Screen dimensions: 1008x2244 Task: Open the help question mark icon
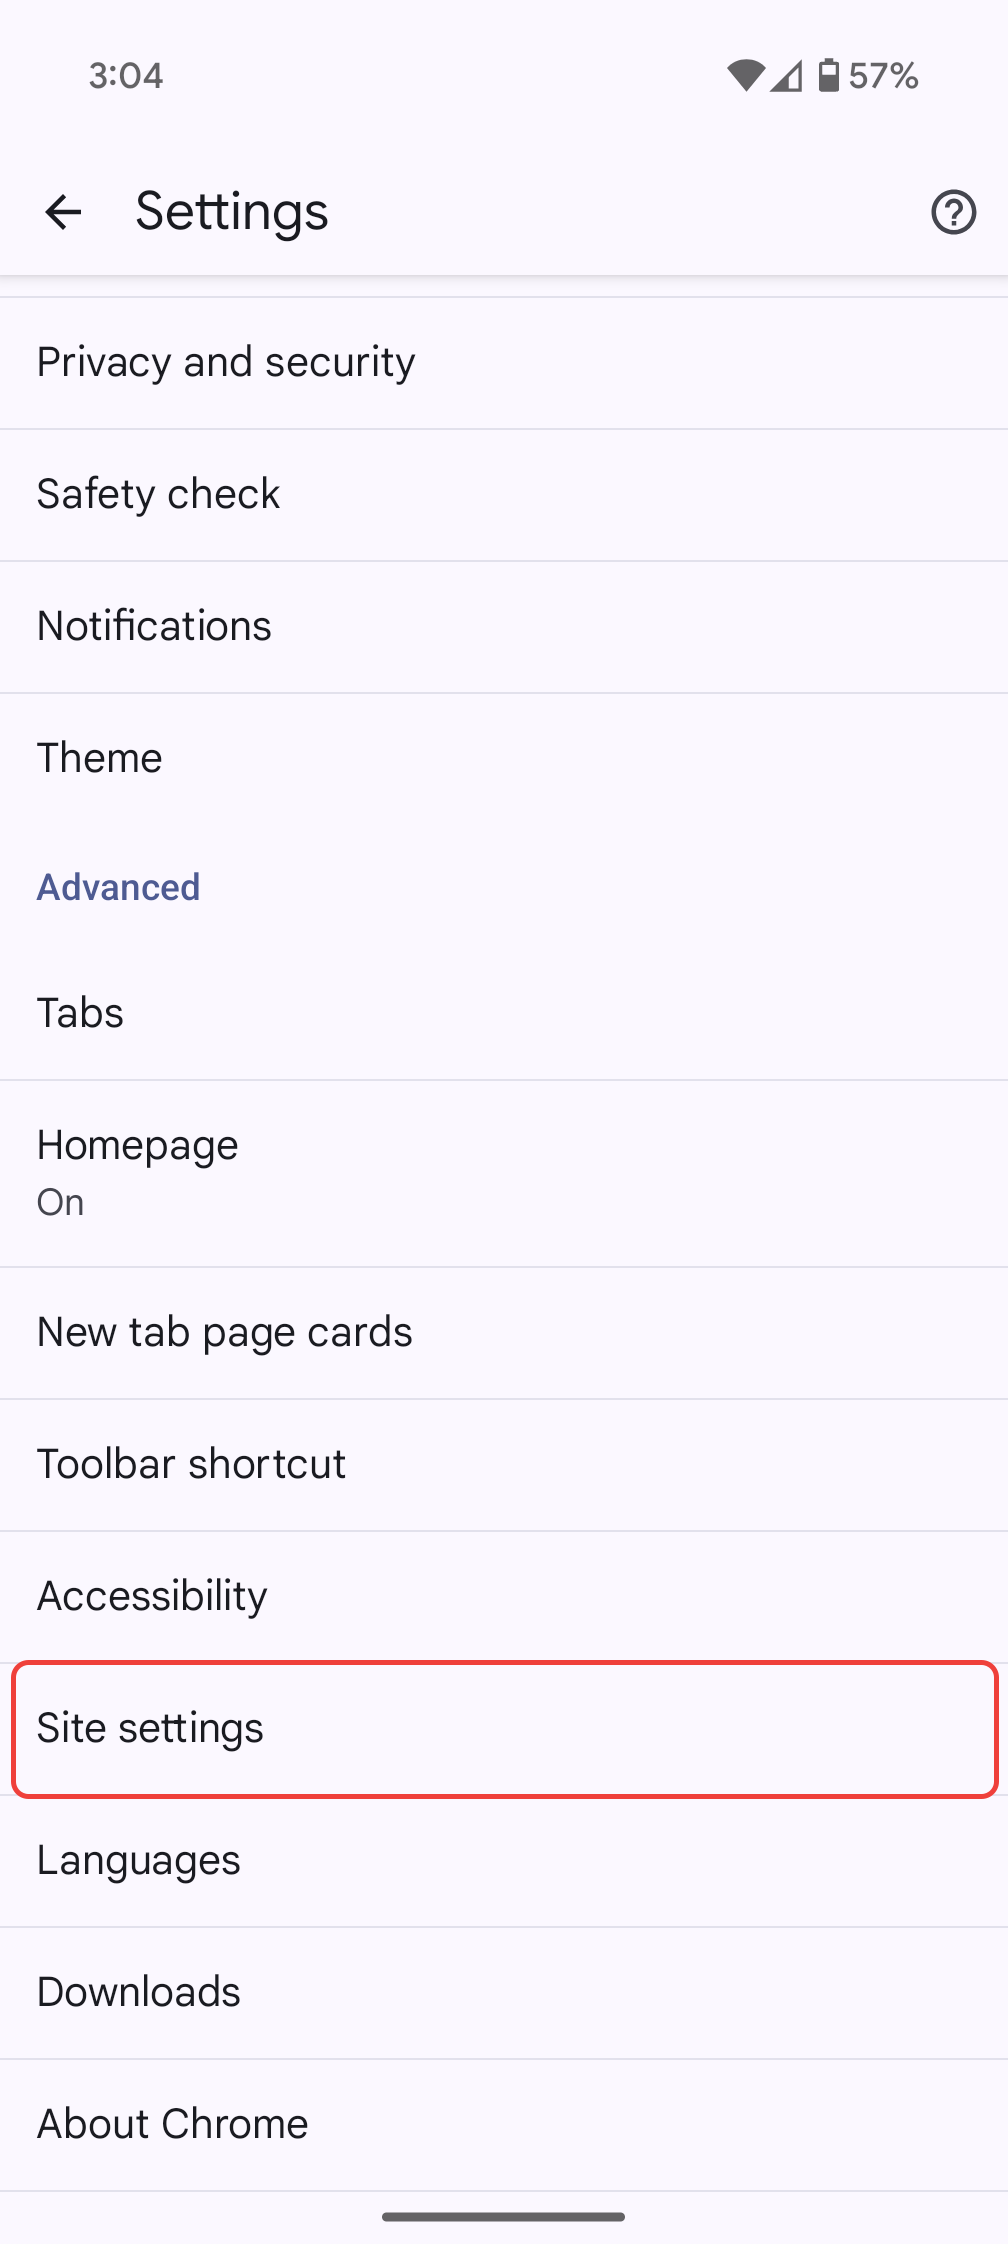(x=953, y=212)
